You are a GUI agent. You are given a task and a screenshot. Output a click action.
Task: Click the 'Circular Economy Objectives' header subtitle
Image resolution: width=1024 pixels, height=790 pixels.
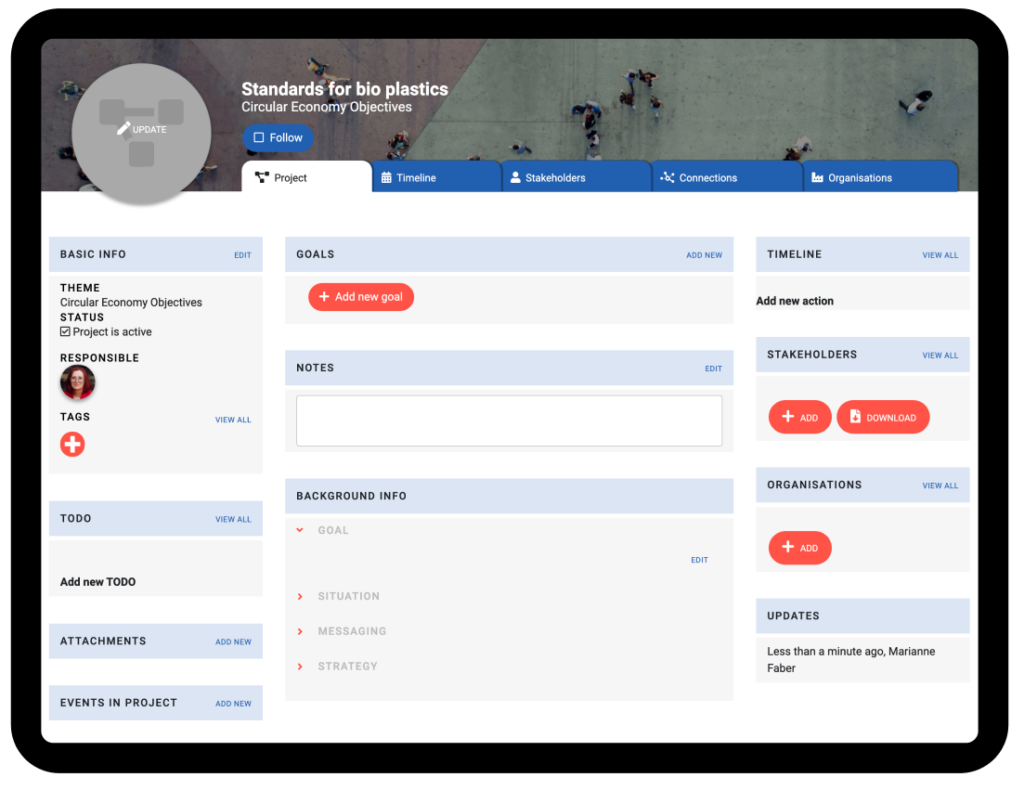tap(327, 107)
